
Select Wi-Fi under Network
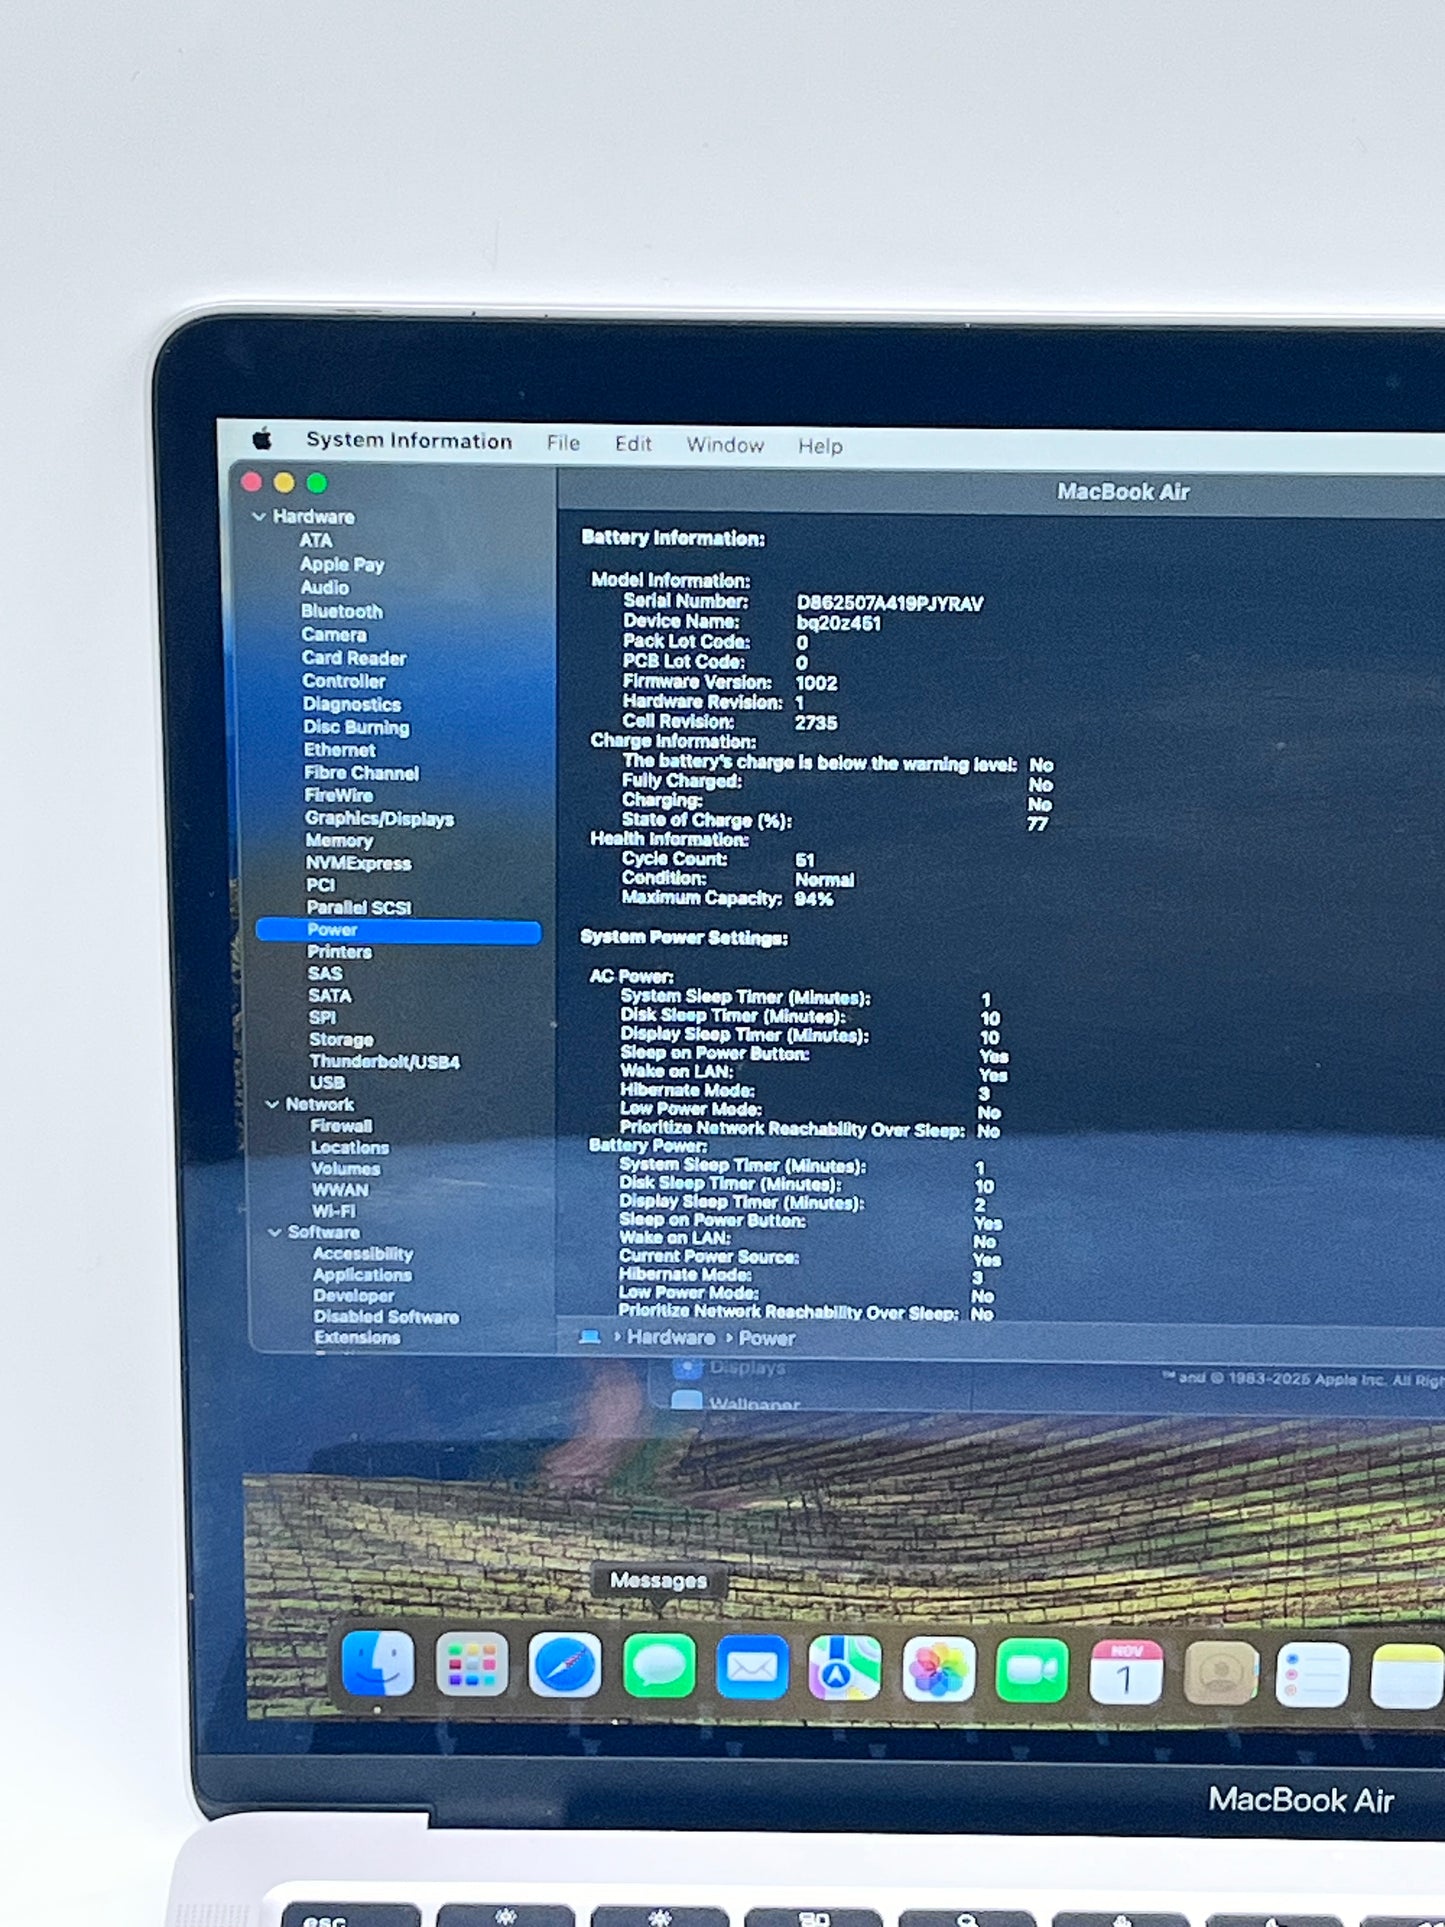point(334,1210)
